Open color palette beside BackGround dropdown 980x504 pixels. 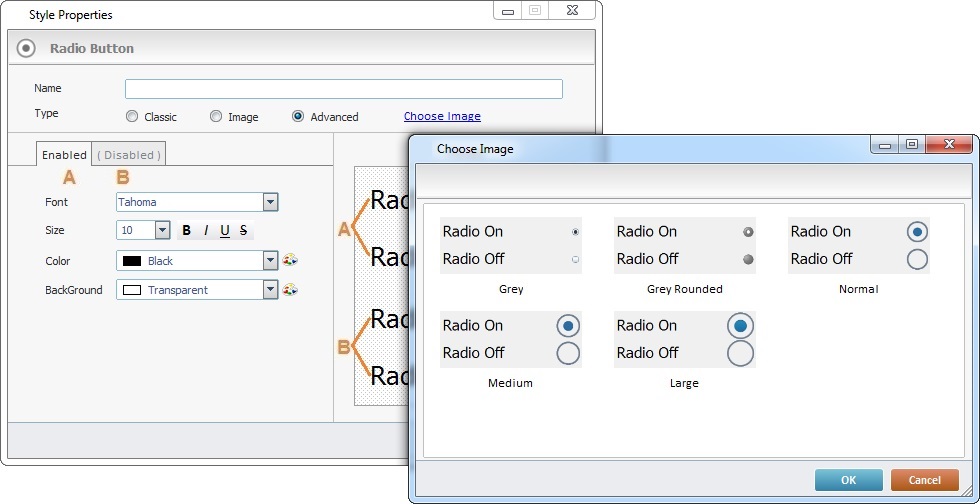coord(290,290)
